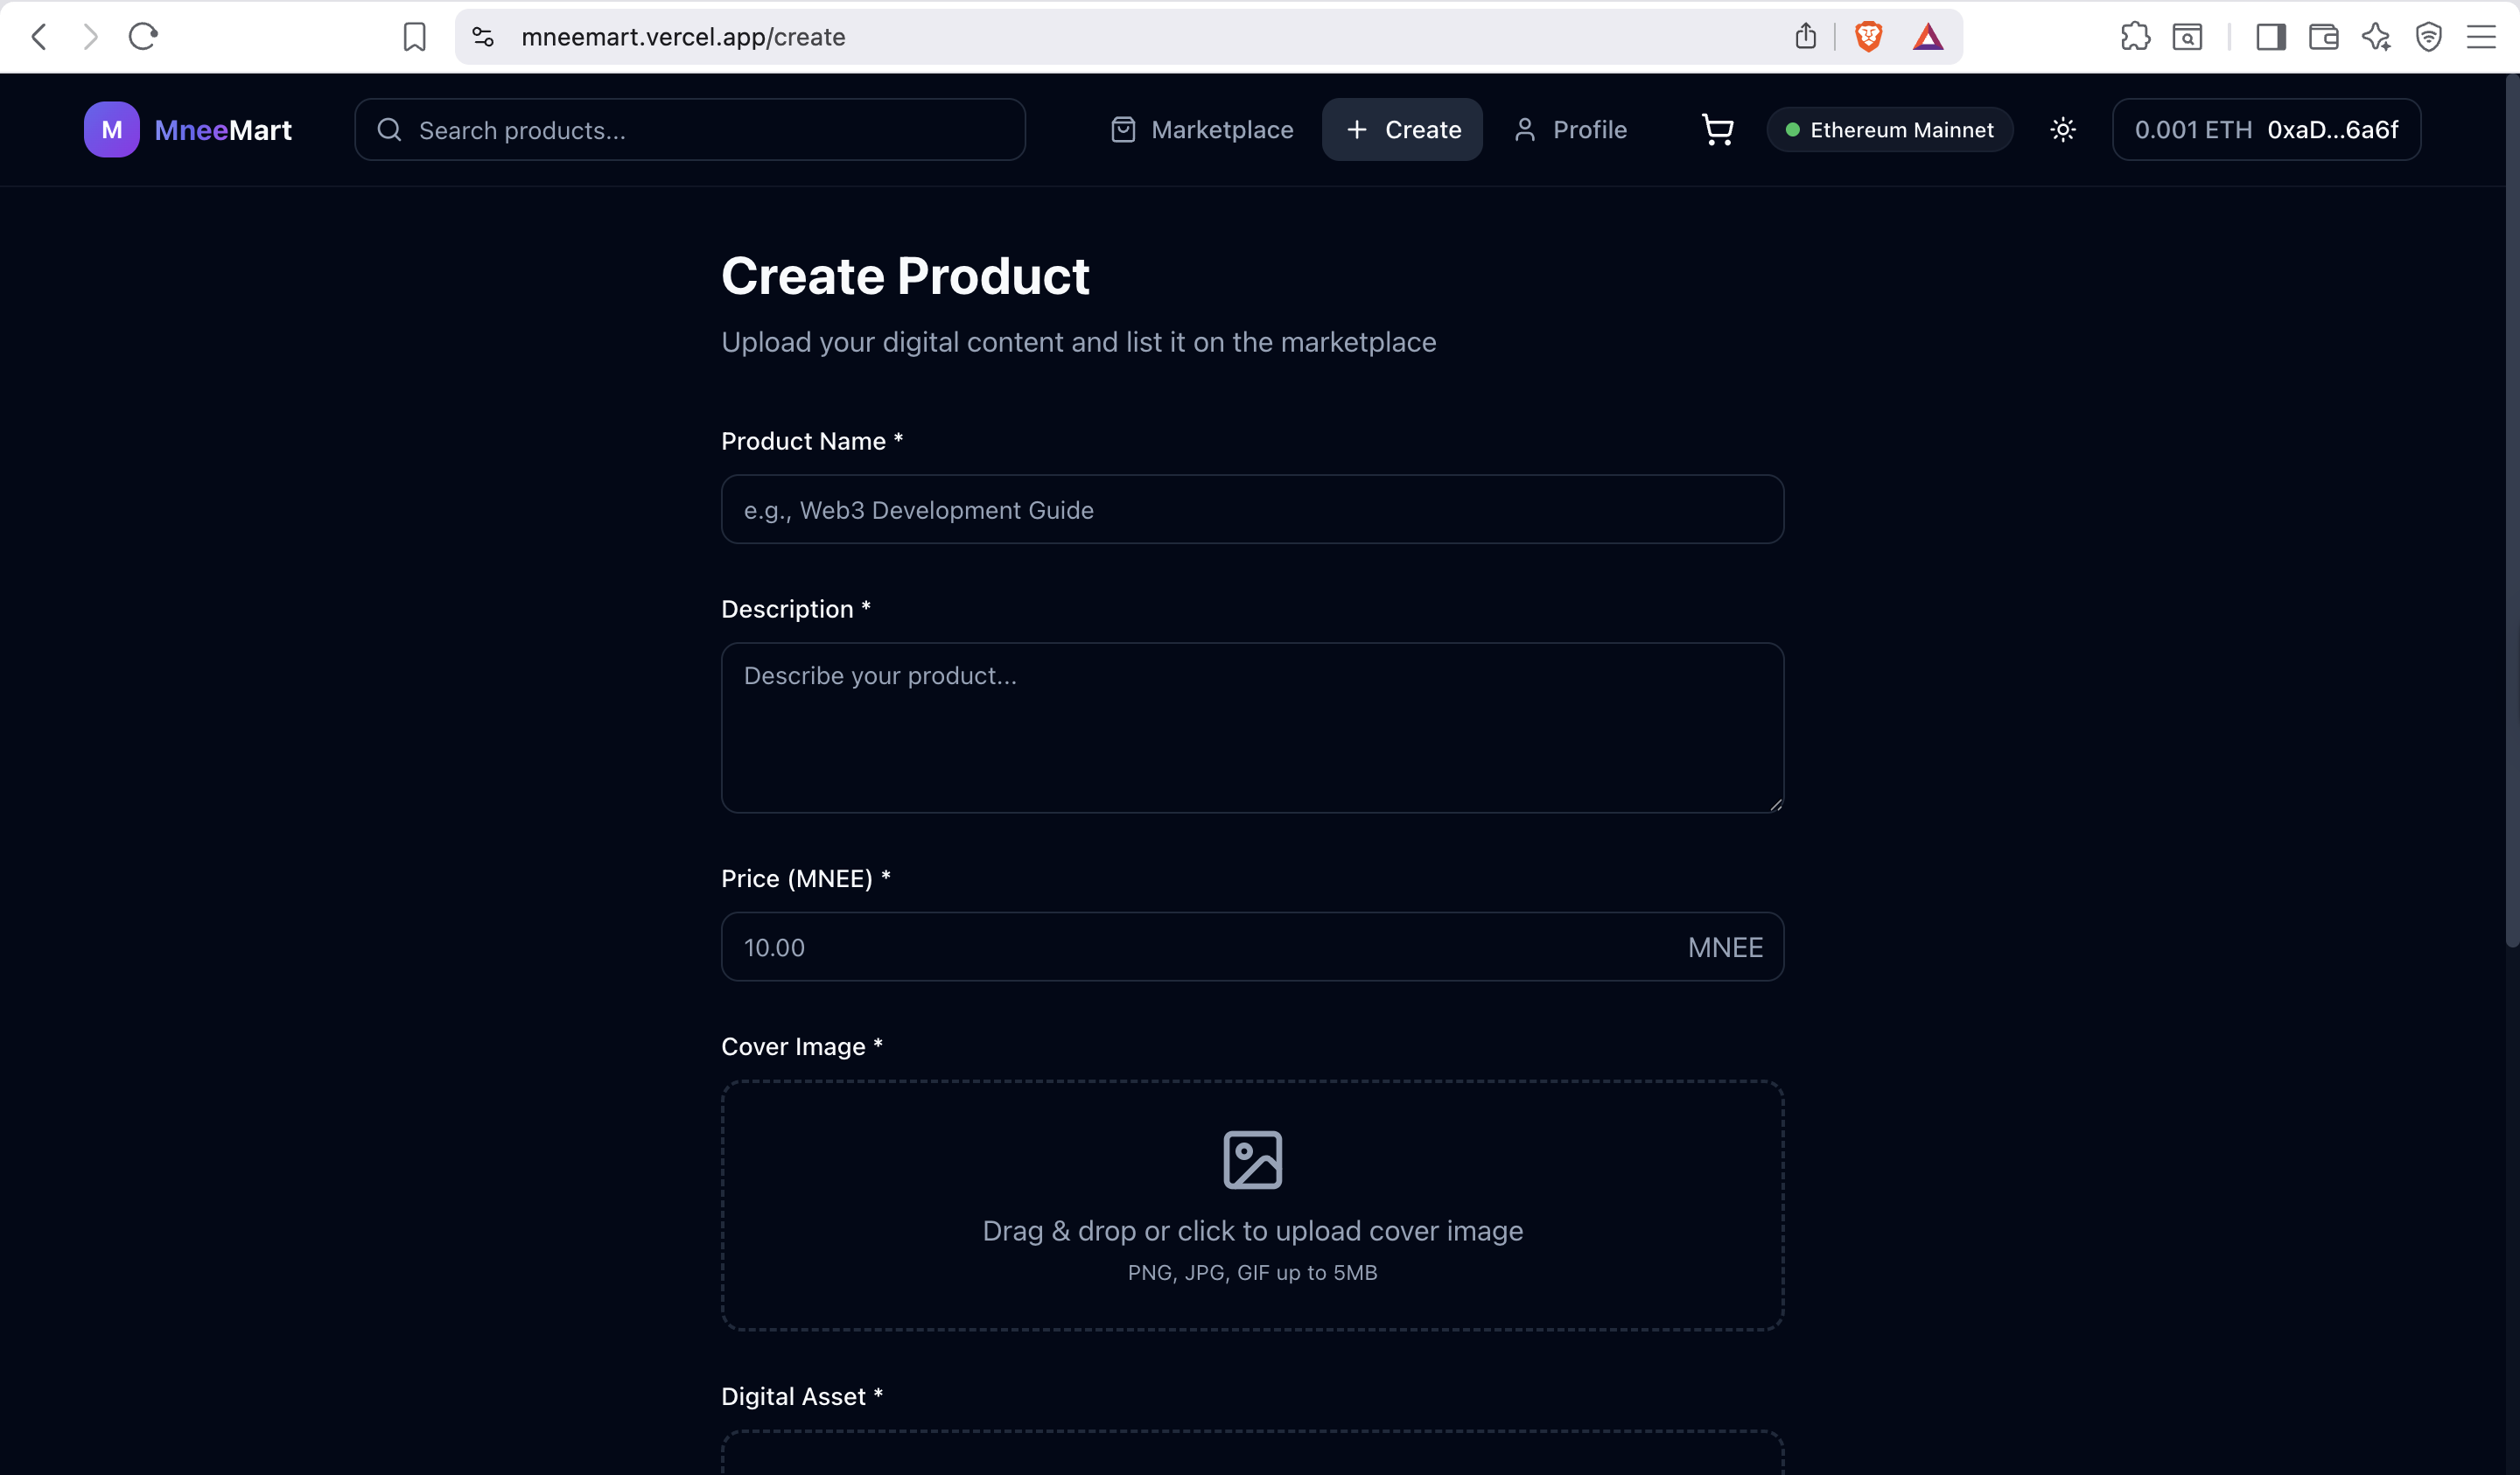Viewport: 2520px width, 1475px height.
Task: Open the wallet account 0xaD...6a6f menu
Action: click(2265, 130)
